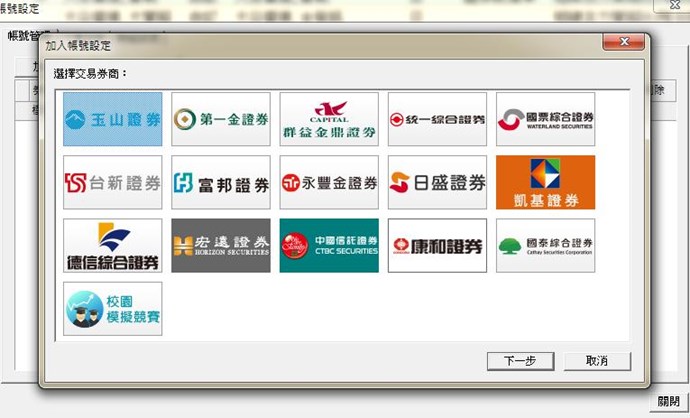Screen dimensions: 690x418
Task: Click the 關閉 button in parent window
Action: coord(668,401)
